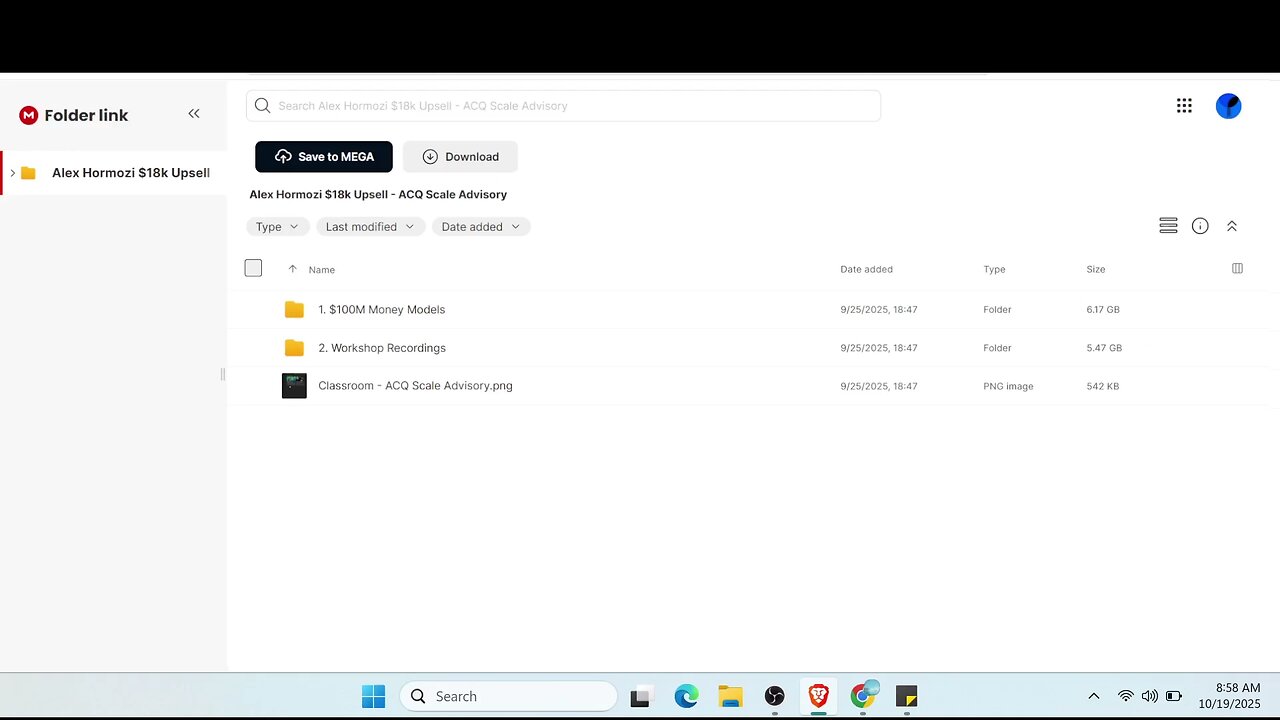Image resolution: width=1280 pixels, height=720 pixels.
Task: Open File Explorer from the taskbar
Action: pyautogui.click(x=730, y=697)
